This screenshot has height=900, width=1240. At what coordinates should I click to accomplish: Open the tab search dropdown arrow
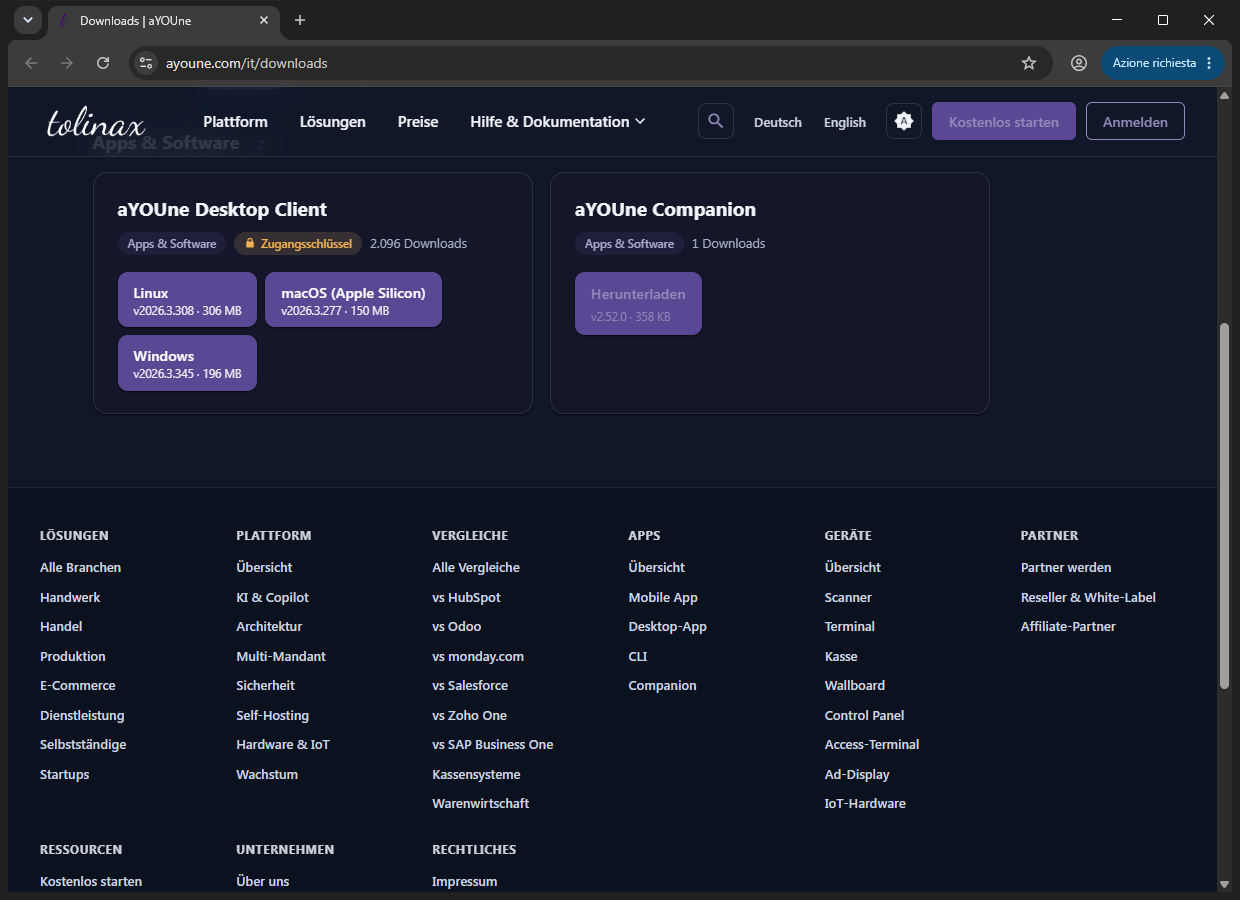tap(27, 20)
